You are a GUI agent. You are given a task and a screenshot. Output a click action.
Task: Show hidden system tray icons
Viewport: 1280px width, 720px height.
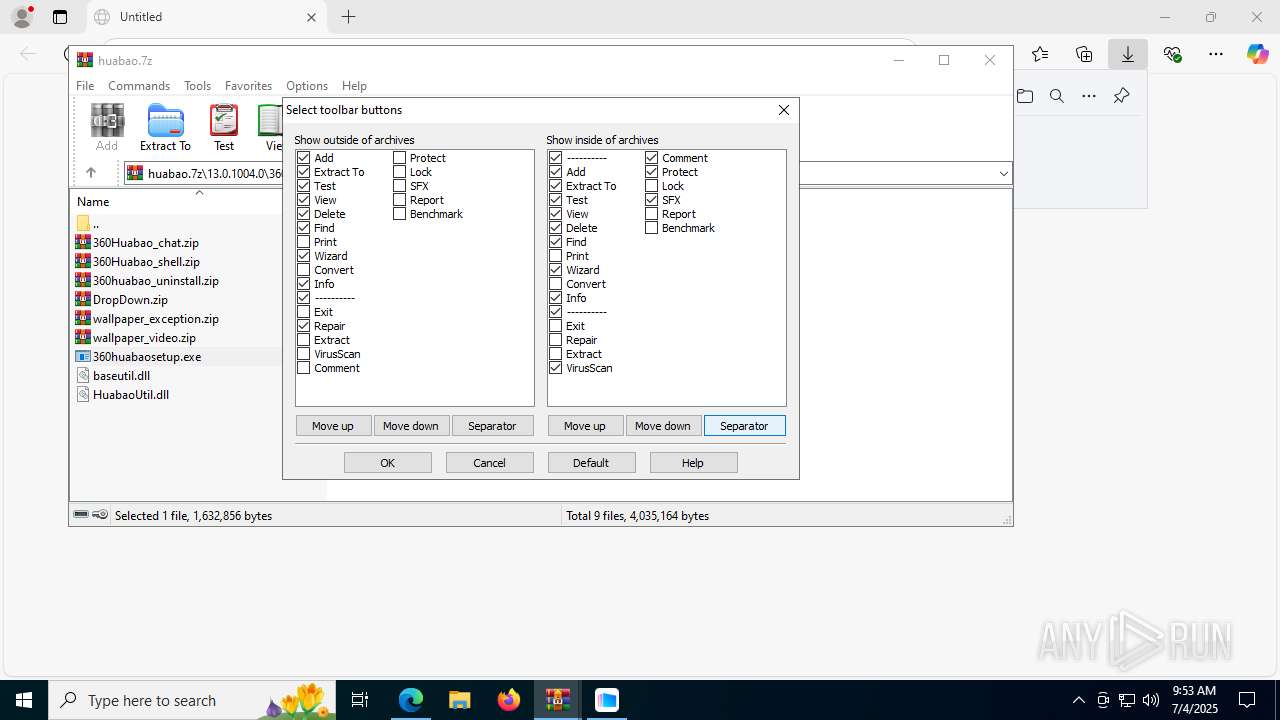point(1078,700)
